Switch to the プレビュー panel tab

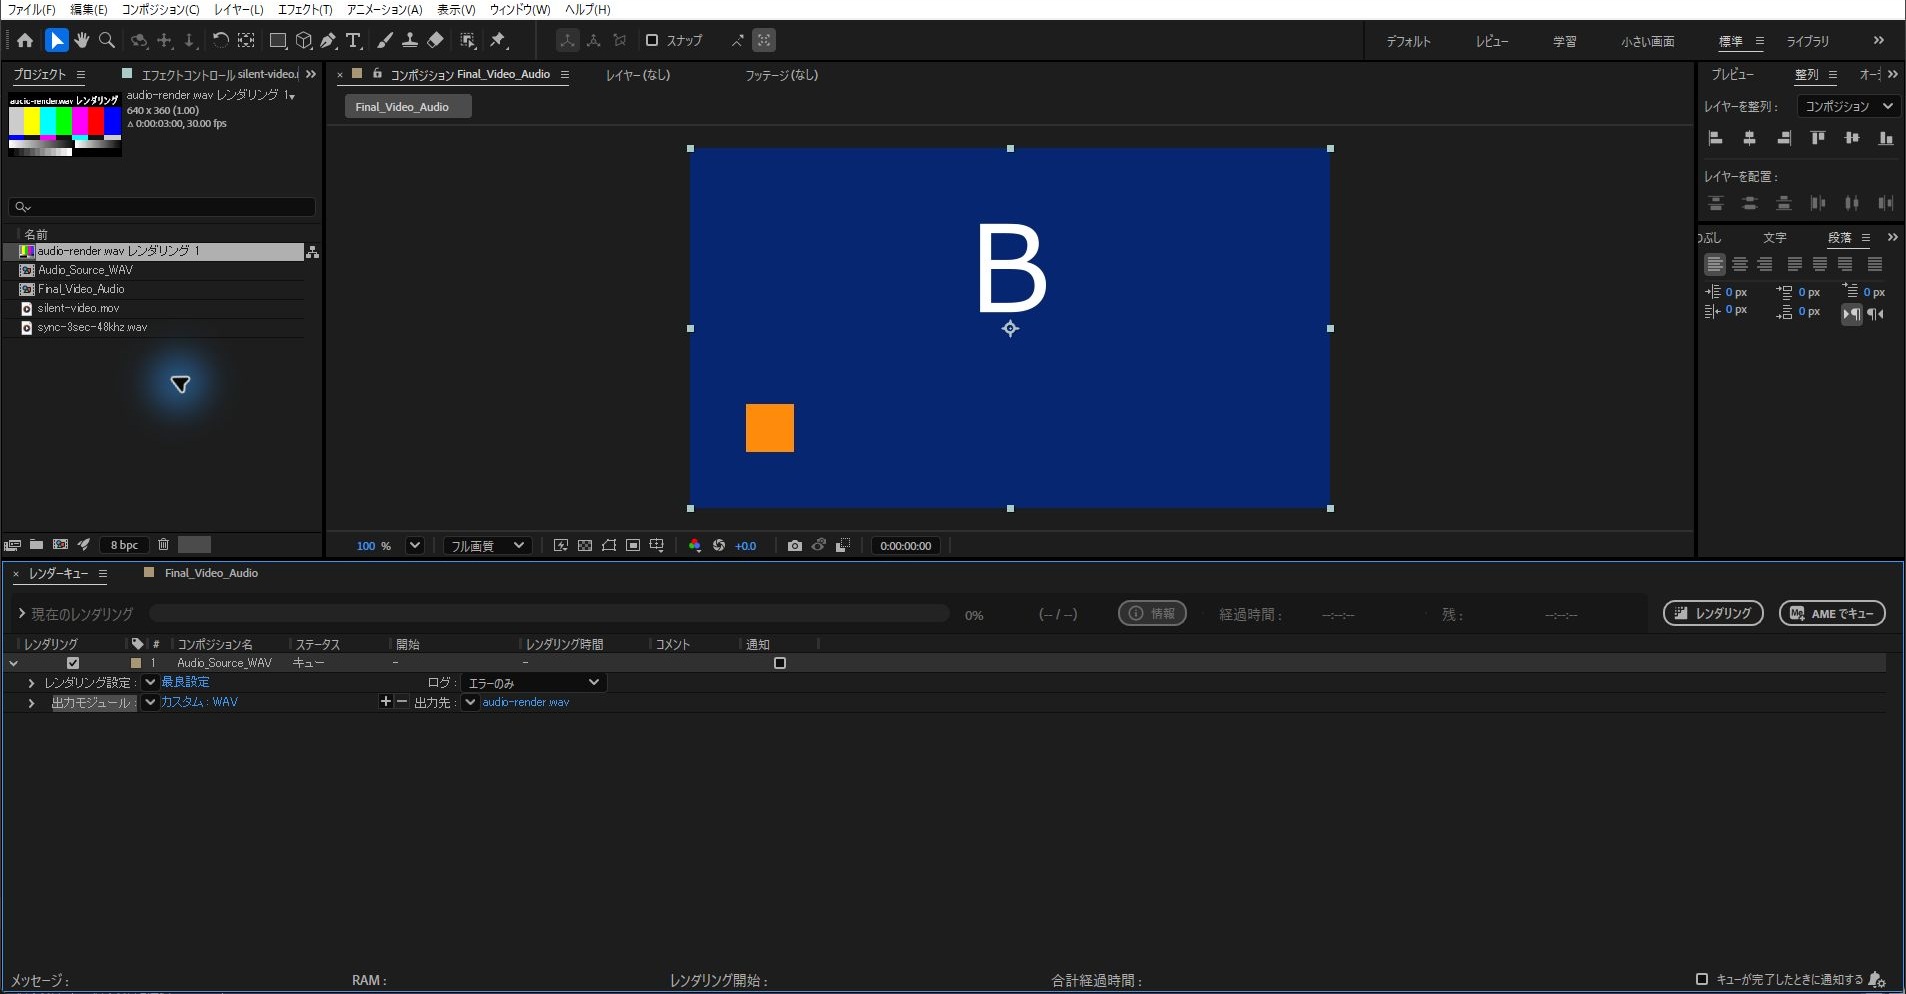click(x=1732, y=74)
